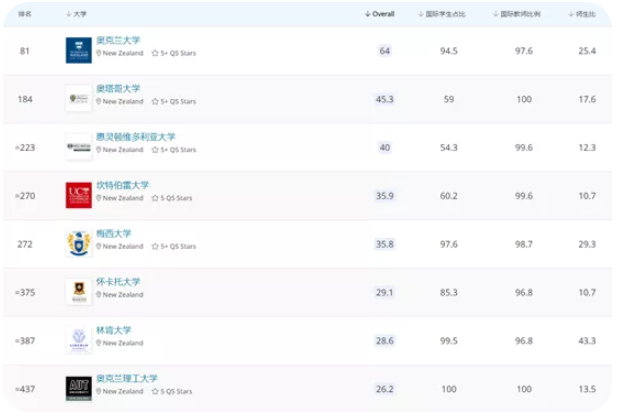Click the location pin under 林肯大学
The image size is (623, 414).
[x=99, y=343]
